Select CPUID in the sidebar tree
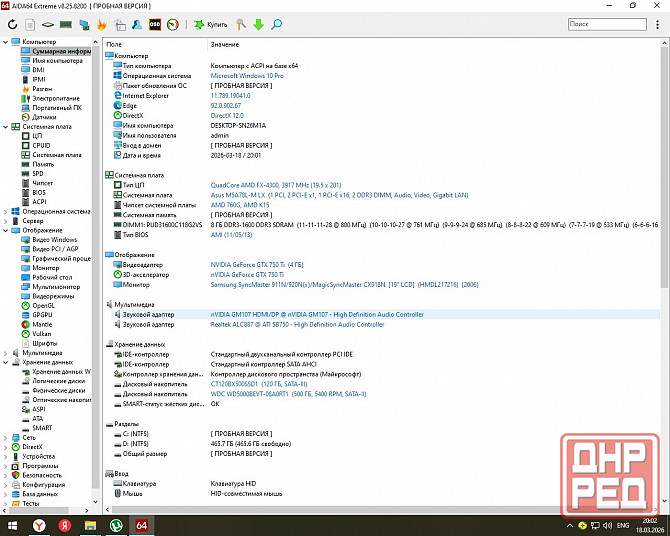 [41, 146]
